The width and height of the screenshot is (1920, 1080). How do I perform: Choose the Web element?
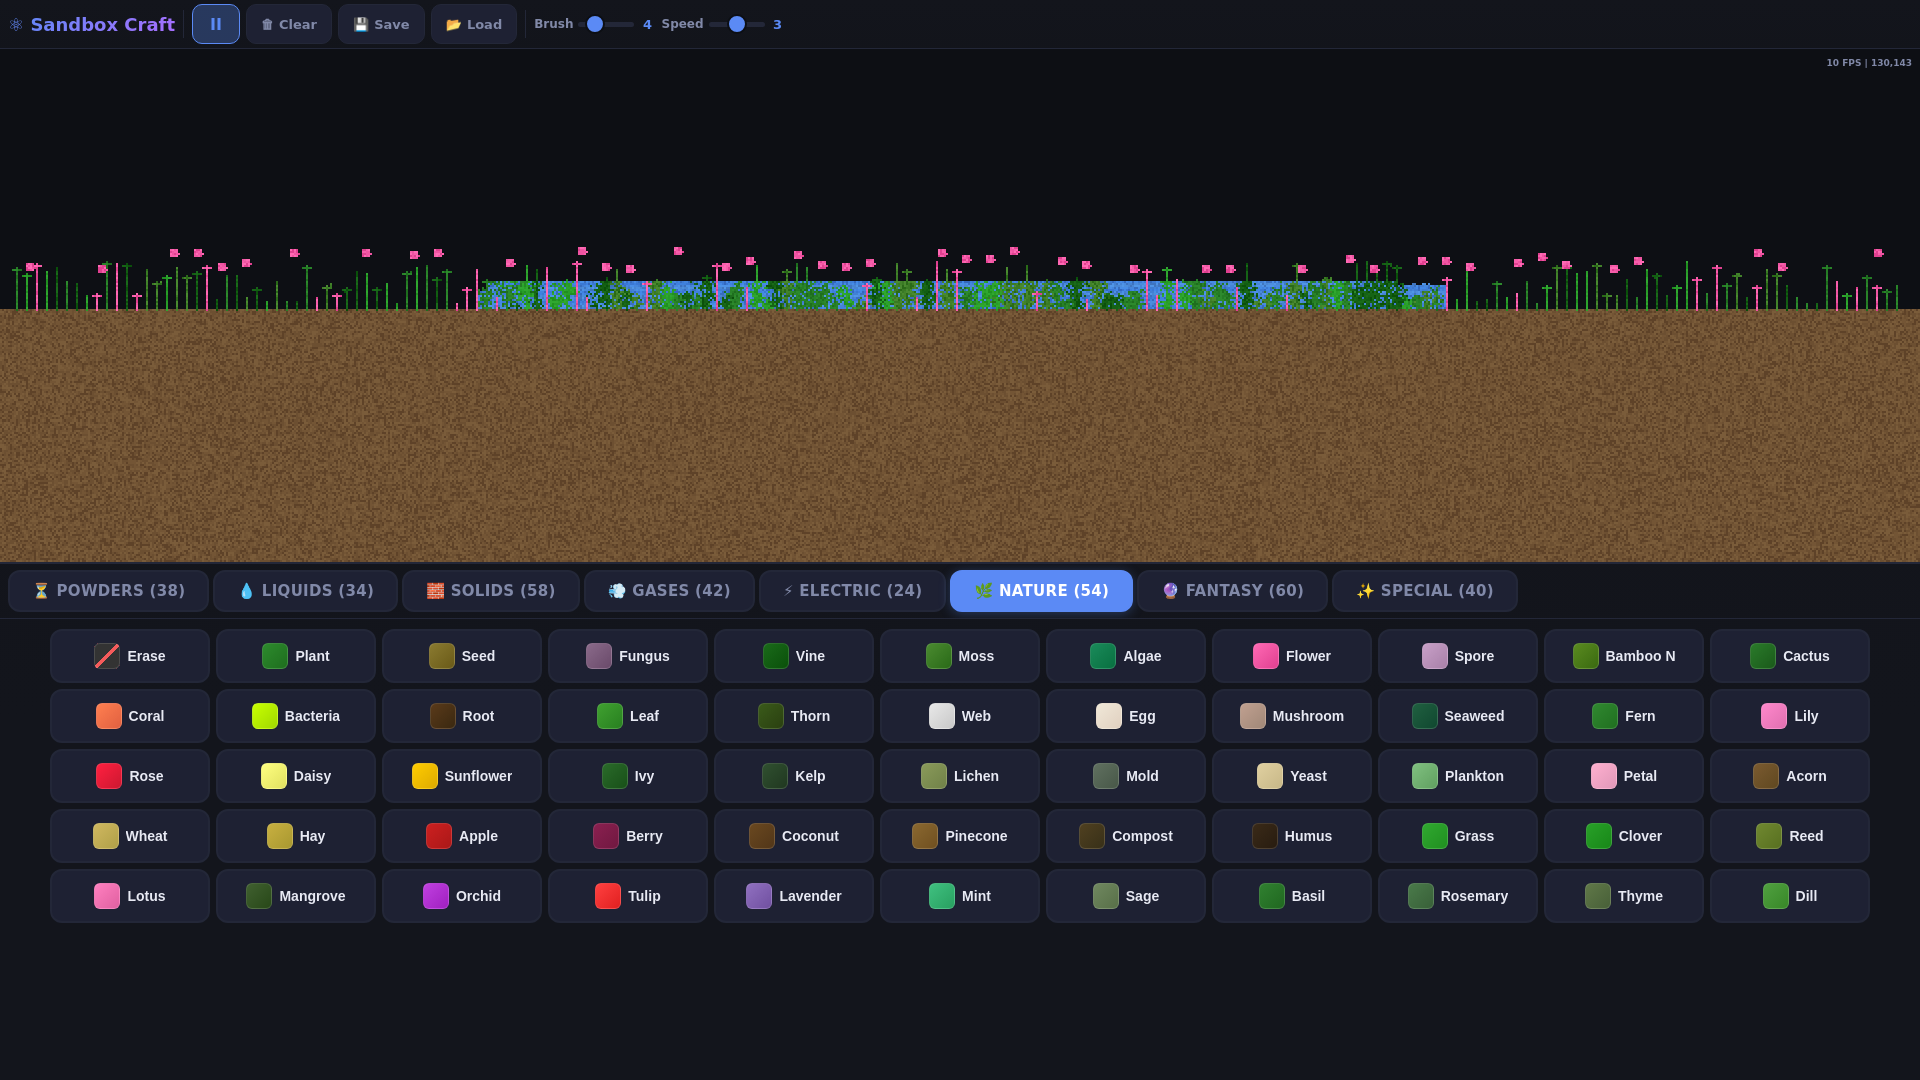[960, 716]
